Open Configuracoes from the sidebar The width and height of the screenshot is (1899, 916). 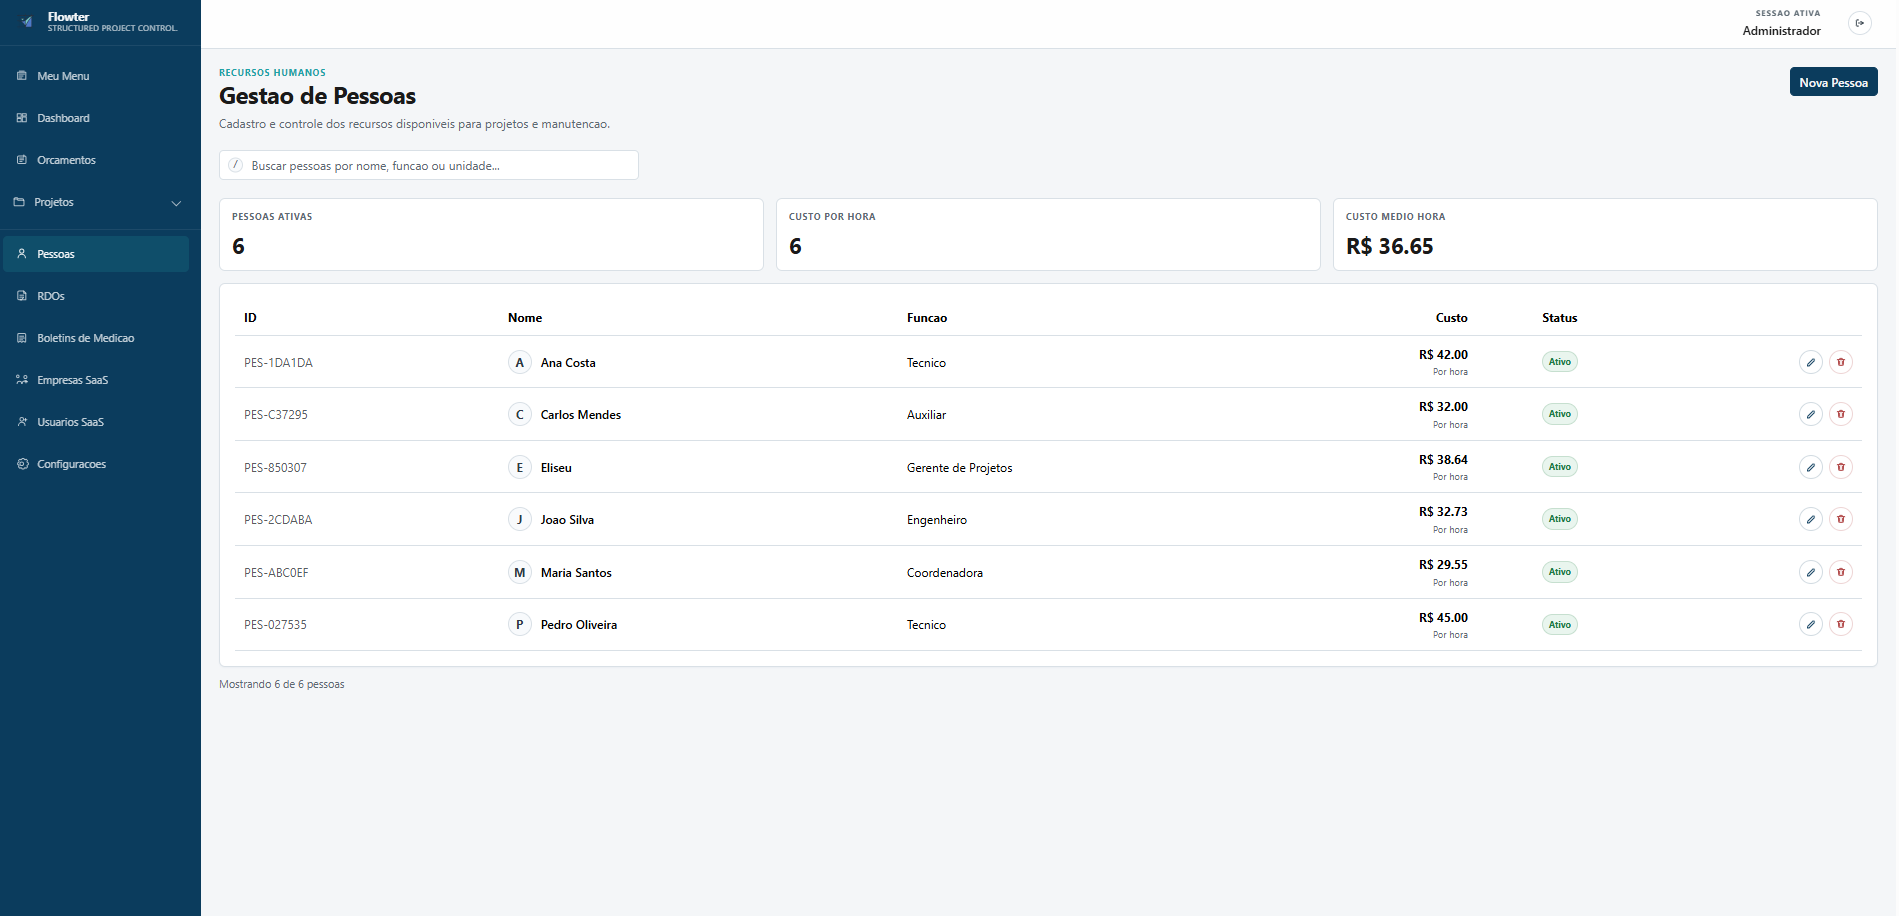pyautogui.click(x=71, y=464)
